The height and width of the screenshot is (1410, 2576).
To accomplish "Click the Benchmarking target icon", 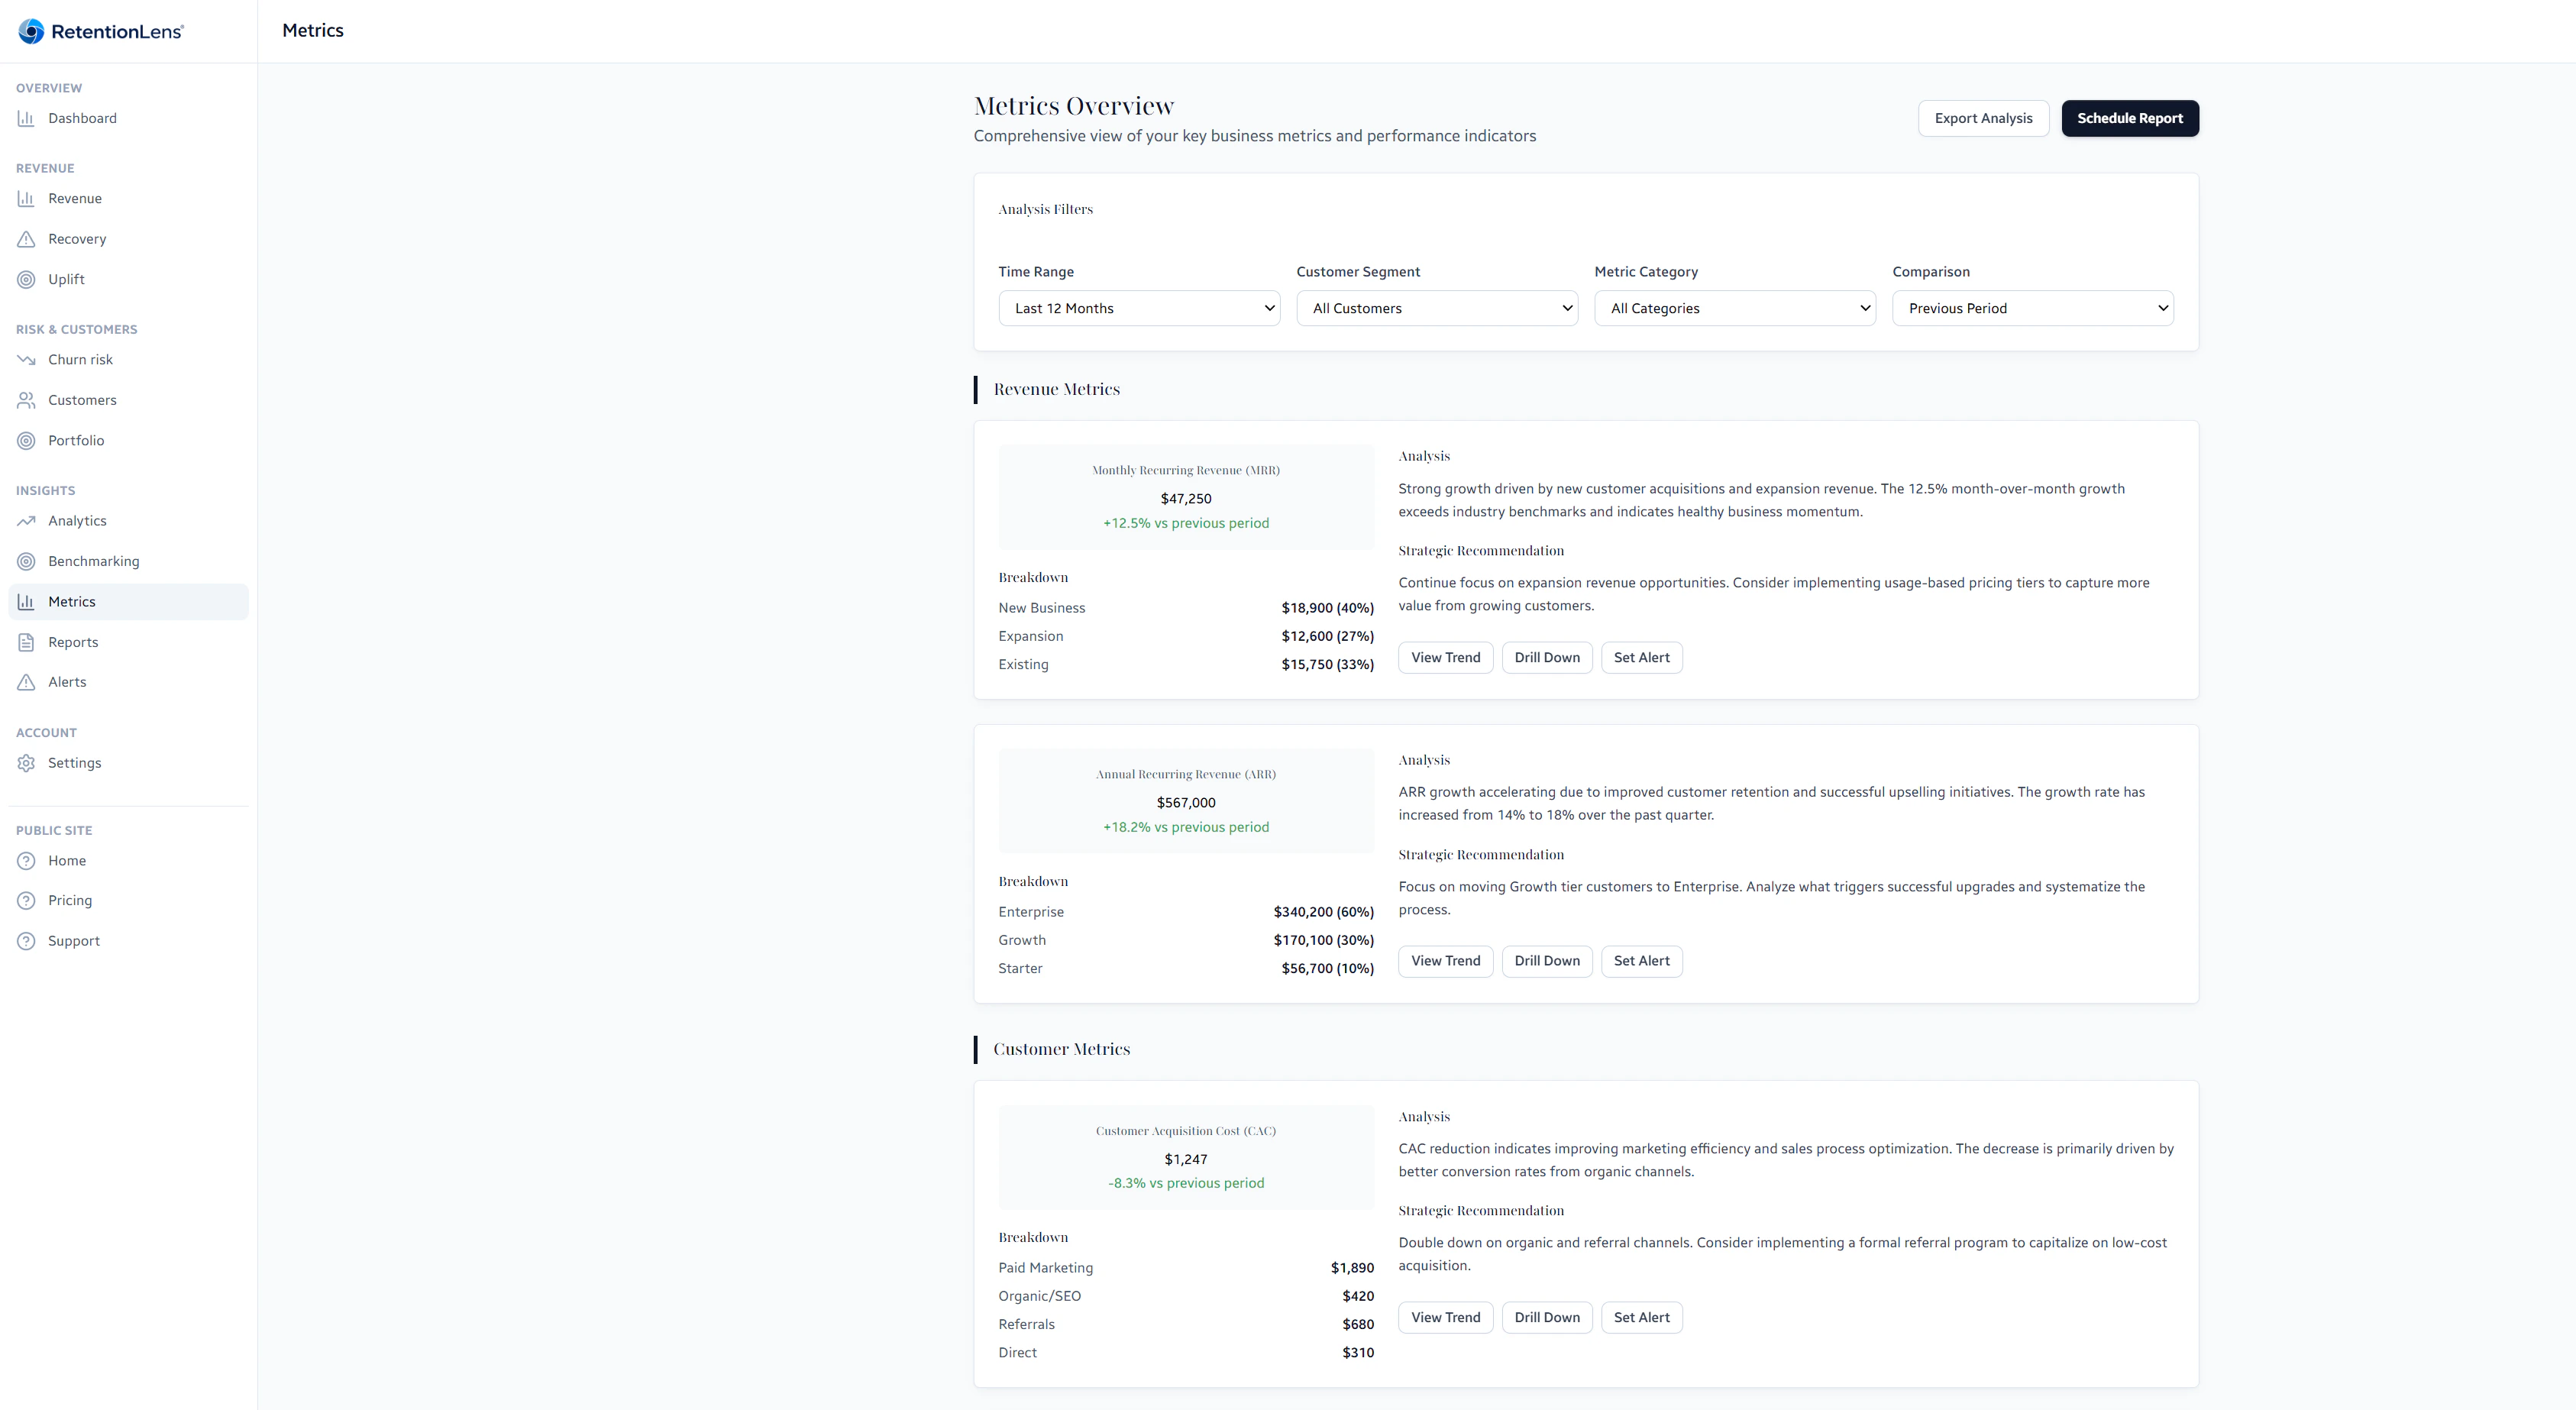I will pyautogui.click(x=26, y=561).
